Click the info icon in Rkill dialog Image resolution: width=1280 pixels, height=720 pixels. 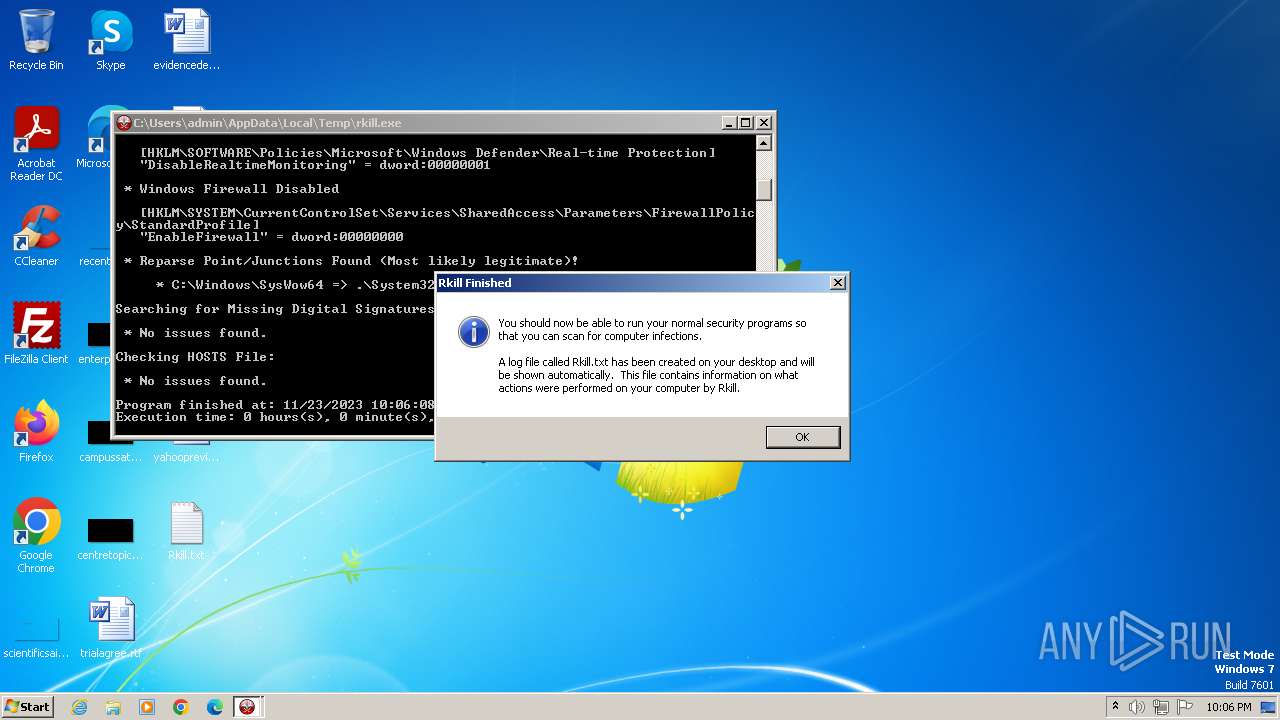473,331
